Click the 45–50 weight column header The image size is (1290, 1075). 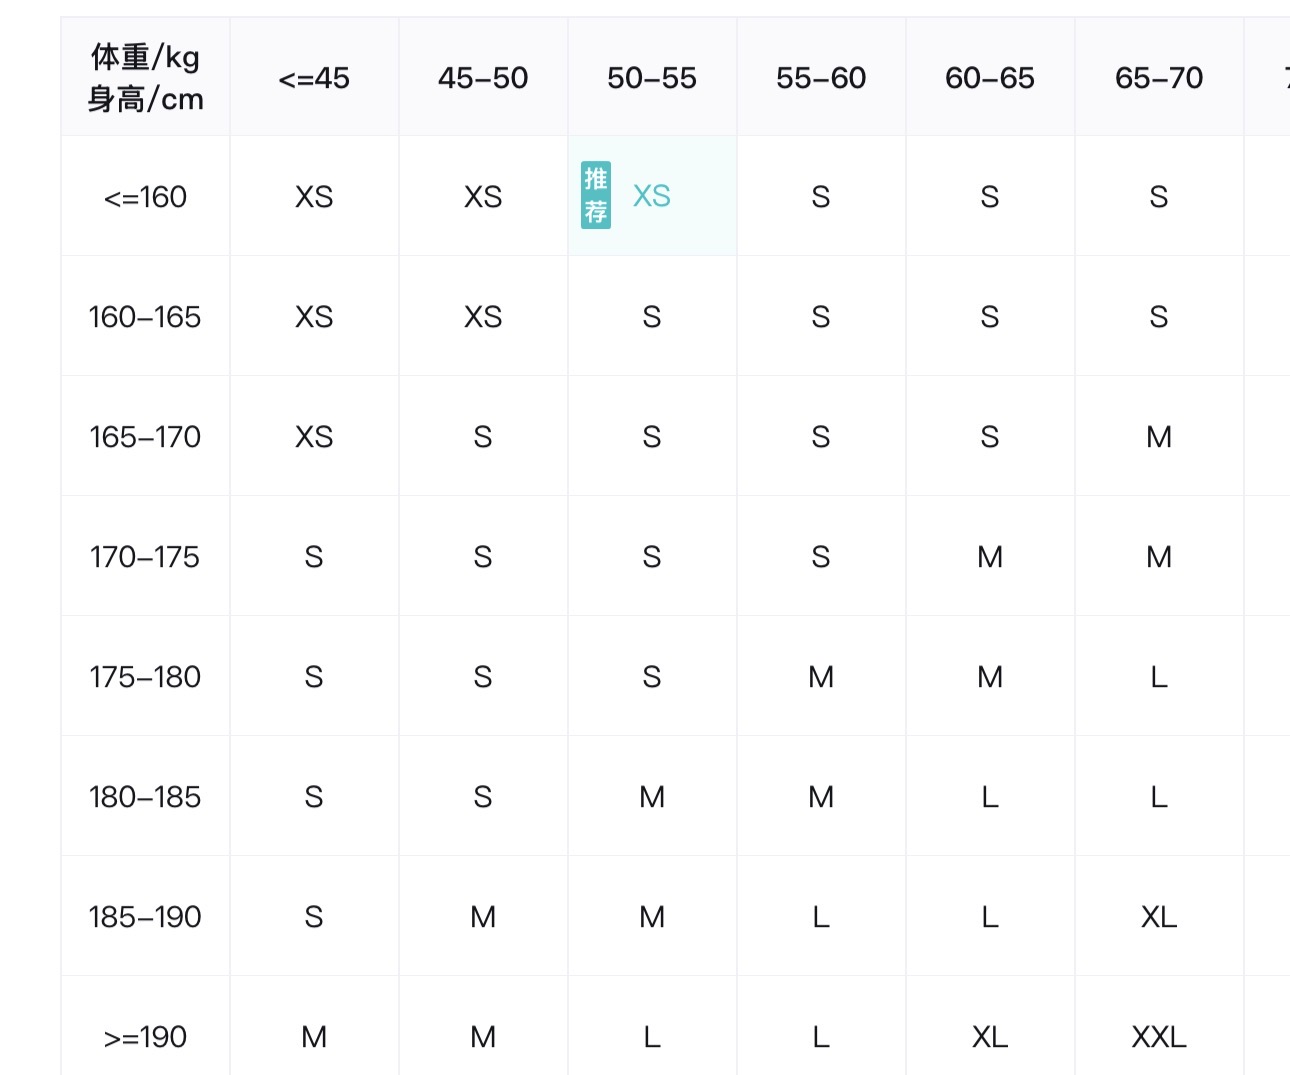(x=483, y=78)
